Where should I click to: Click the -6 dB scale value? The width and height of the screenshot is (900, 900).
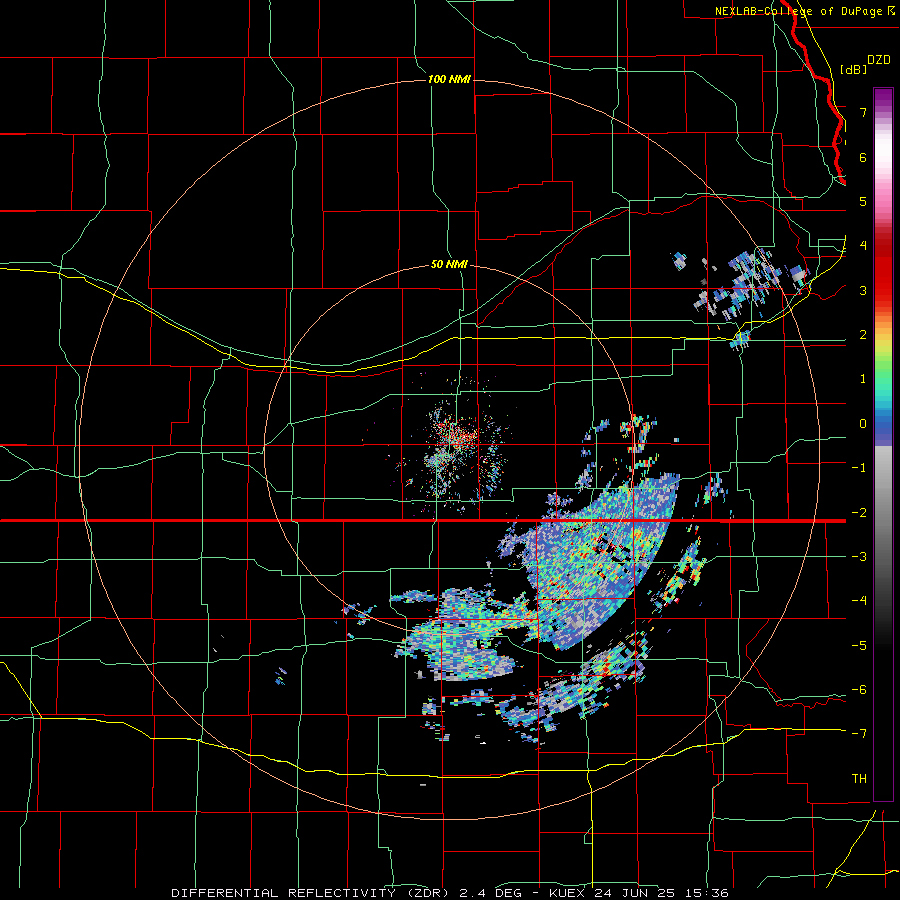pos(859,689)
